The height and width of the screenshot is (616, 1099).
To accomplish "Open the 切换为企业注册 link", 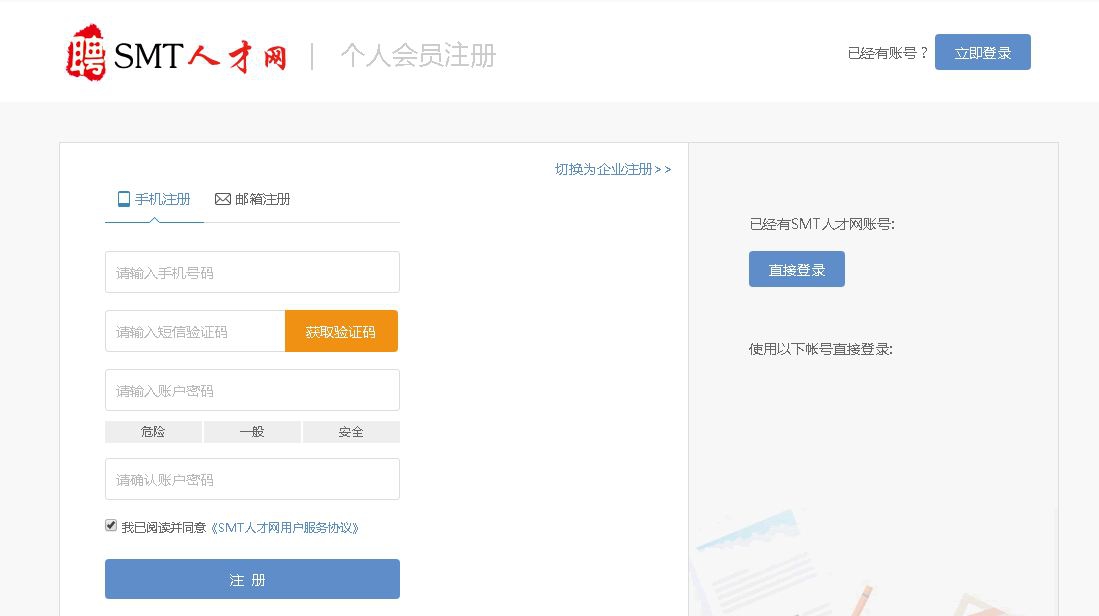I will click(x=612, y=169).
